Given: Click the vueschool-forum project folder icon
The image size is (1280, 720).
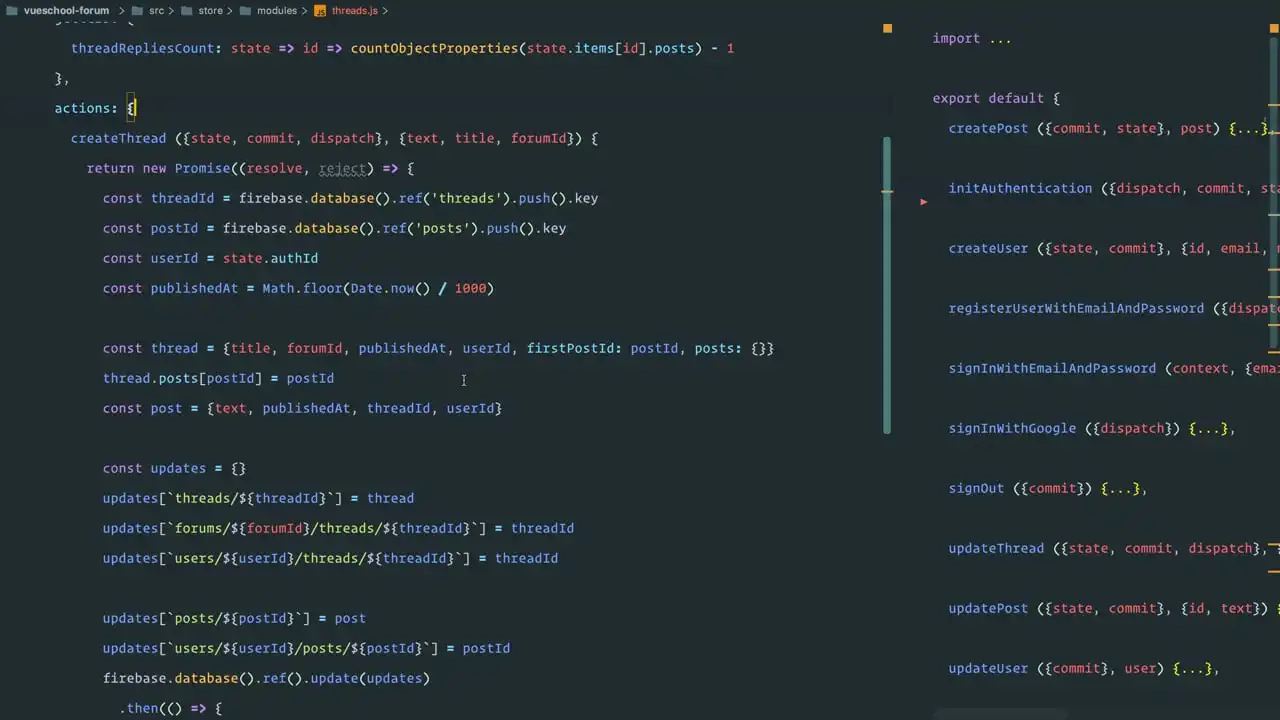Looking at the screenshot, I should tap(10, 10).
